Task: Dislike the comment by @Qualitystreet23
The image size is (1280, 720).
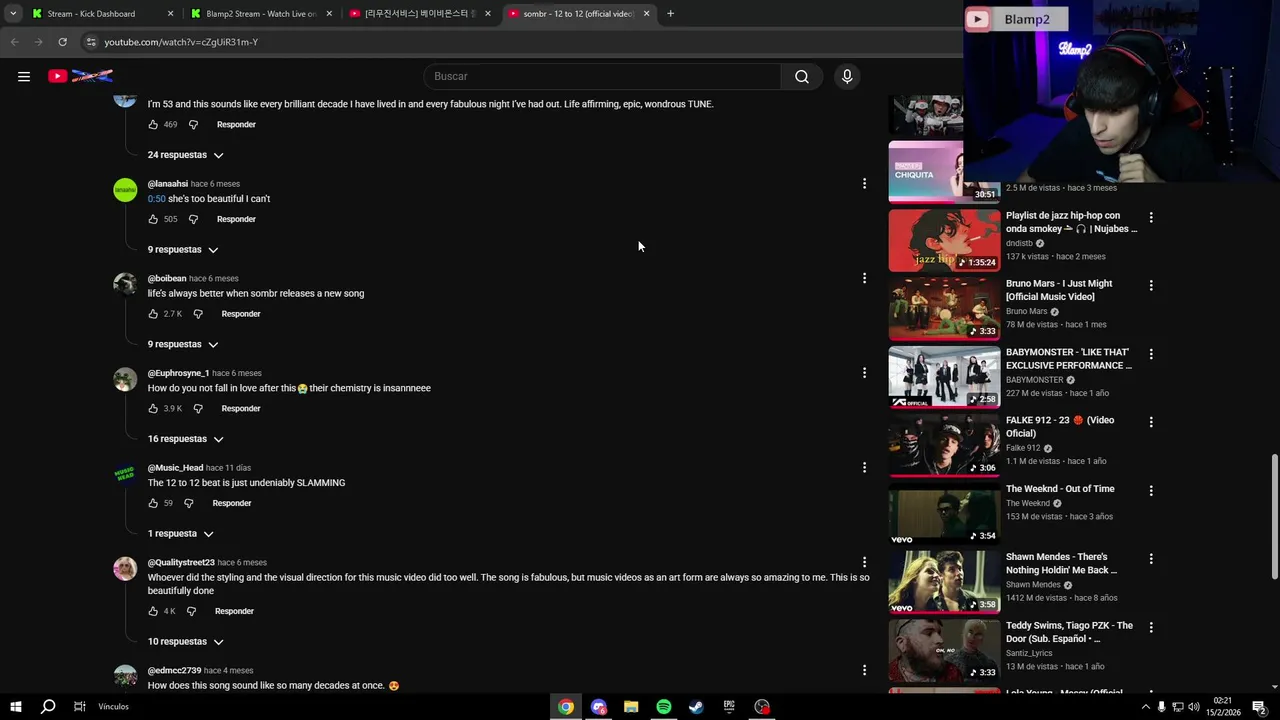Action: point(191,611)
